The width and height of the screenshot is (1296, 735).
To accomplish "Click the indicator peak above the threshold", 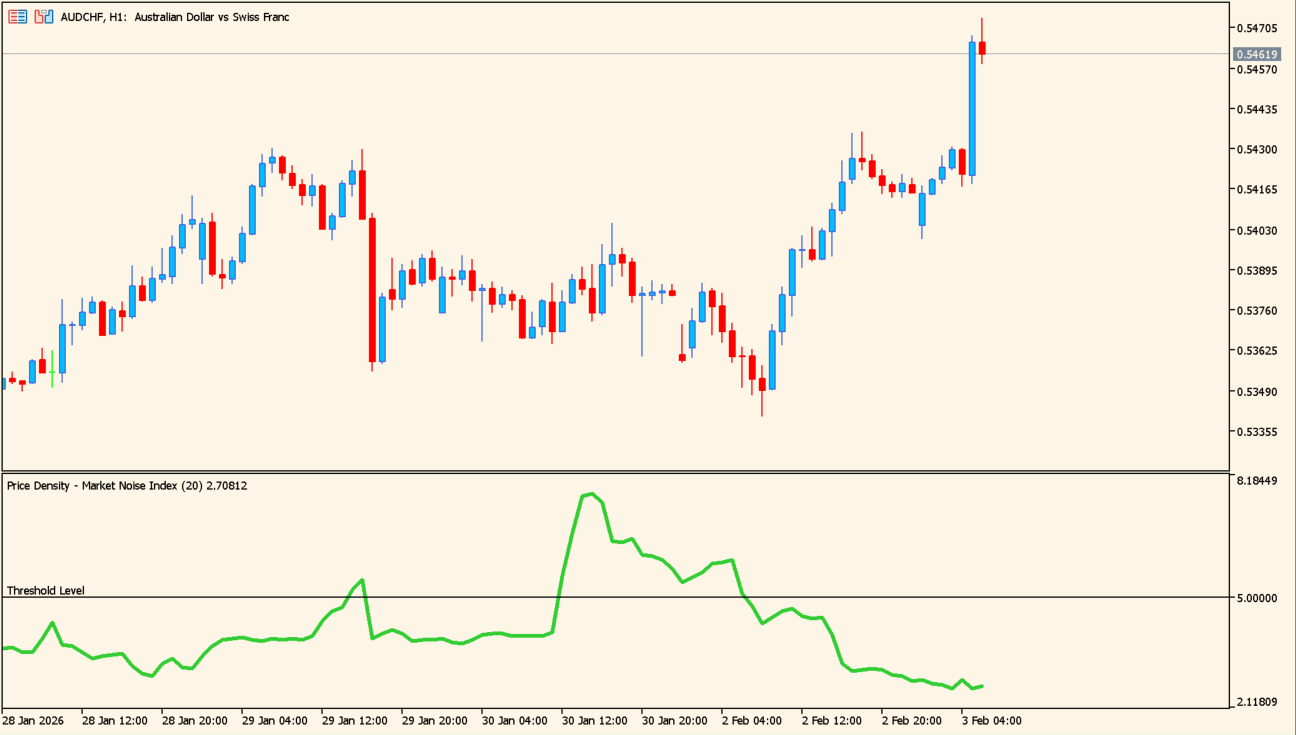I will tap(590, 494).
